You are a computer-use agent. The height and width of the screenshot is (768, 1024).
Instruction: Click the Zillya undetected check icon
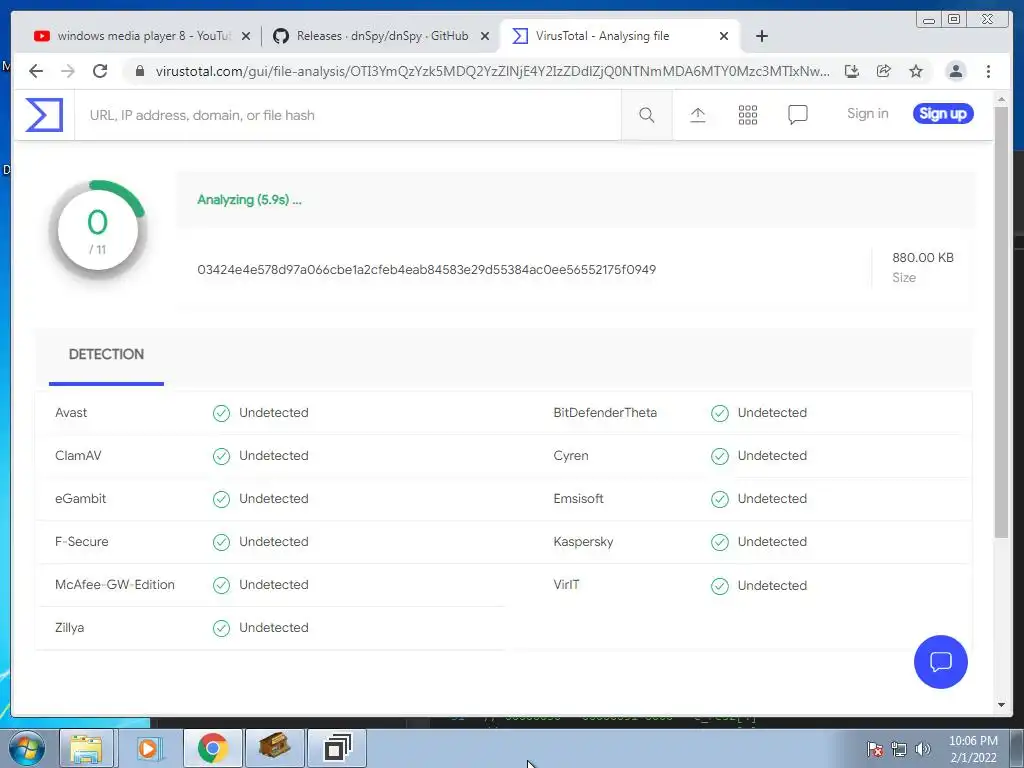coord(221,628)
